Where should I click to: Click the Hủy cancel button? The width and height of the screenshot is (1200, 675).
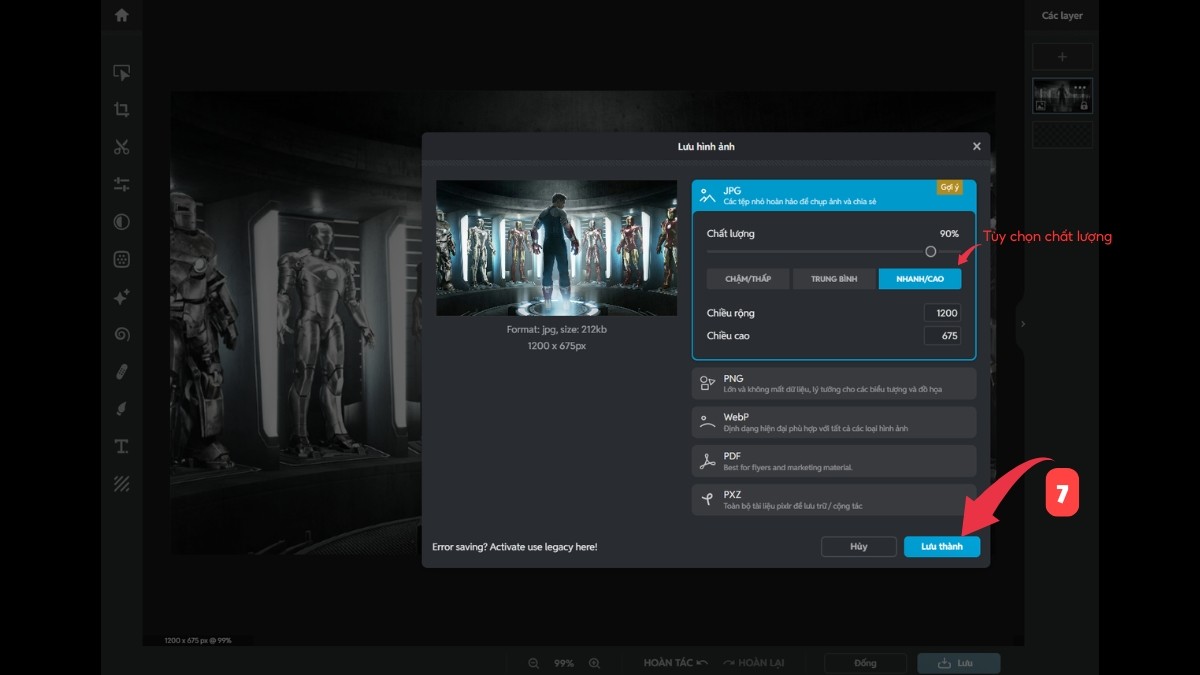(858, 547)
